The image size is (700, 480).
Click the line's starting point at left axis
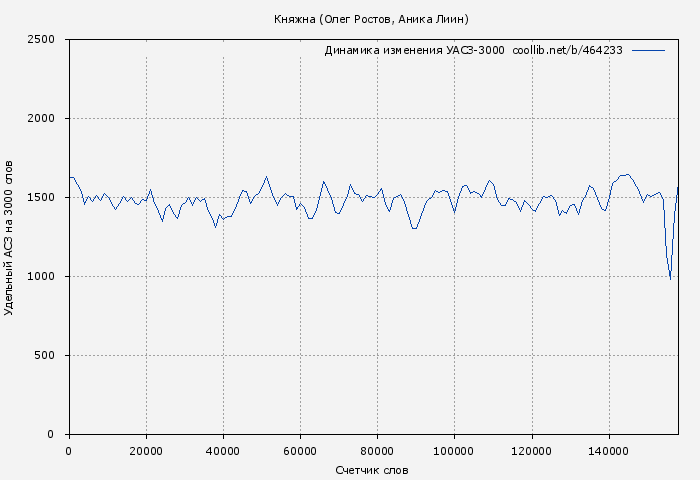tap(69, 177)
